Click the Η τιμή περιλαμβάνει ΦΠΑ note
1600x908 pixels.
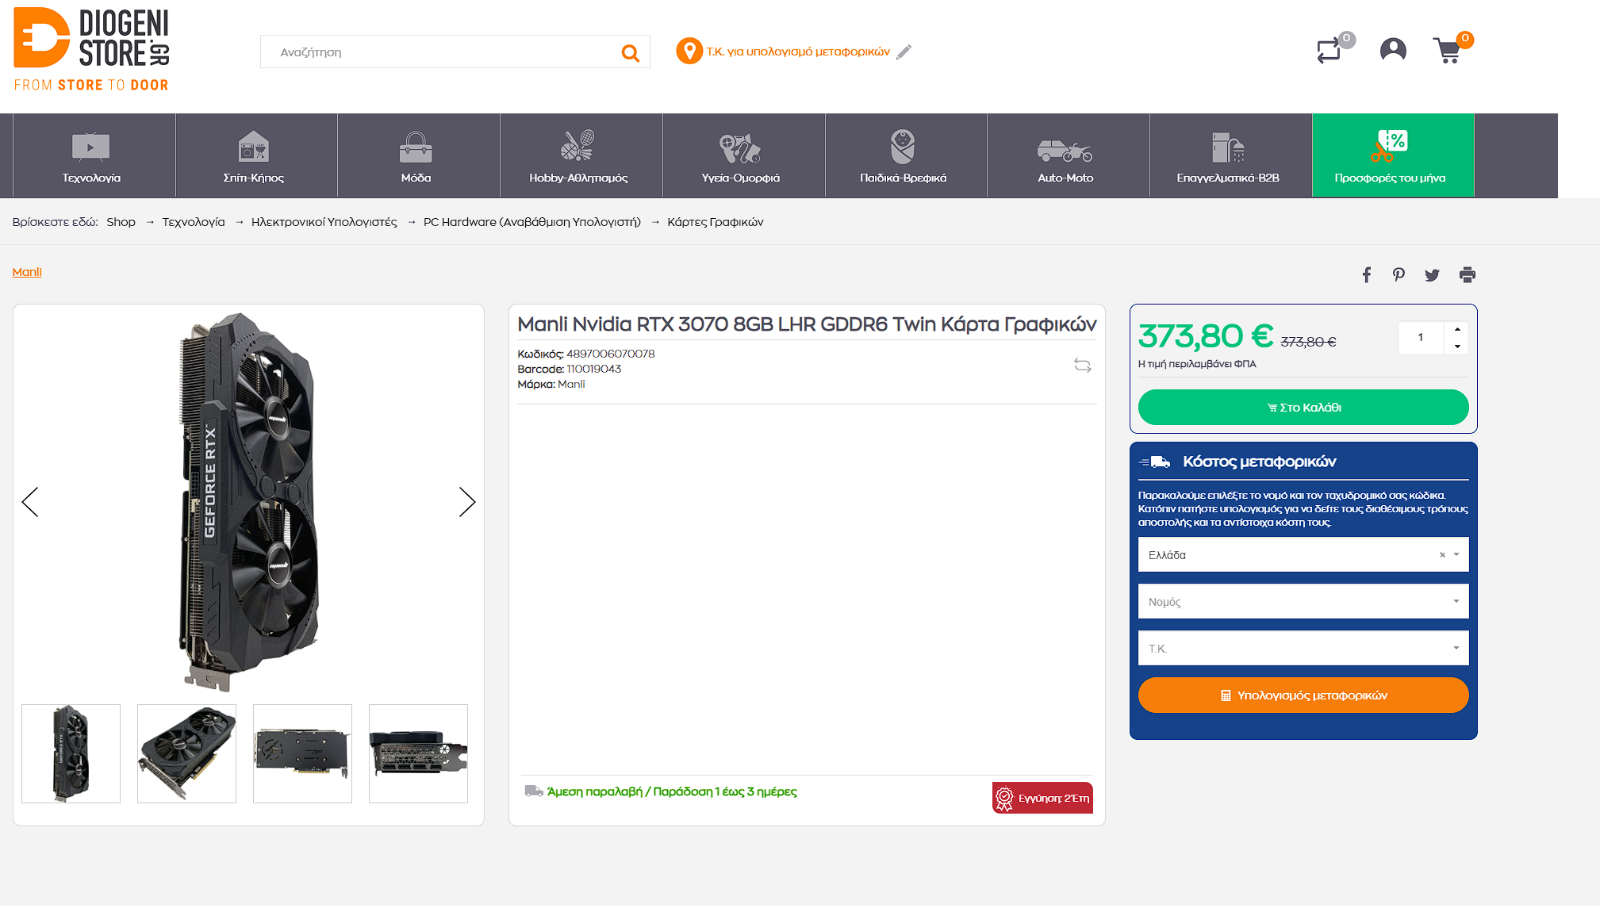1197,364
